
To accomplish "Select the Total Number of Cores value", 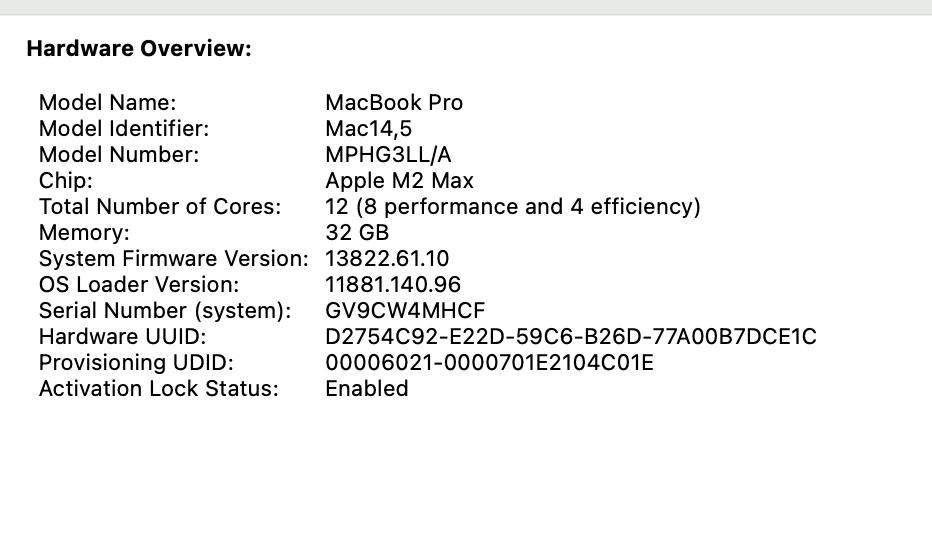I will pos(513,207).
